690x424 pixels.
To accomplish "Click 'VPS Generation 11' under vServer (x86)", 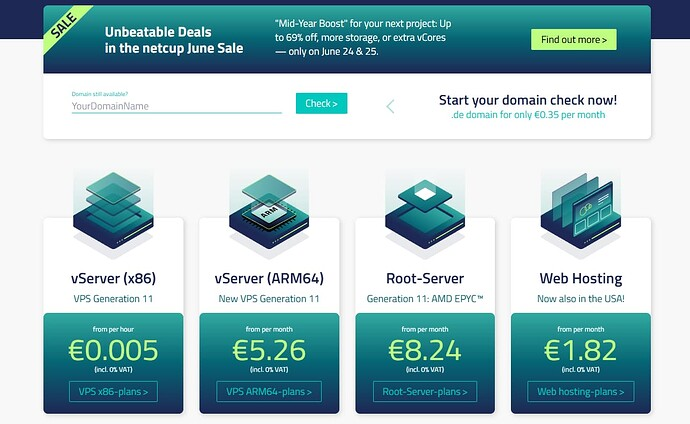I will [x=113, y=299].
